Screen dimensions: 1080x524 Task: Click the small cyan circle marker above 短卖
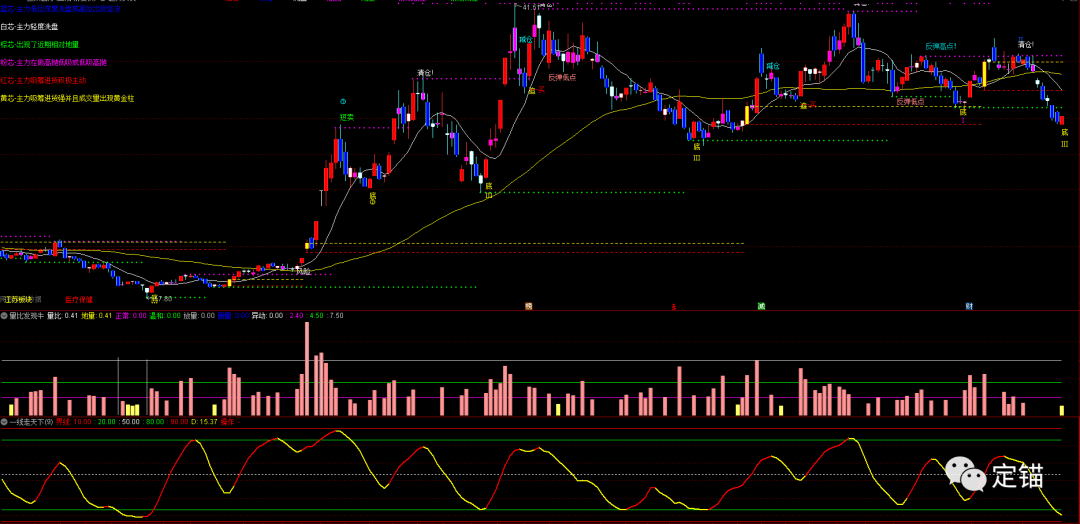pos(343,102)
